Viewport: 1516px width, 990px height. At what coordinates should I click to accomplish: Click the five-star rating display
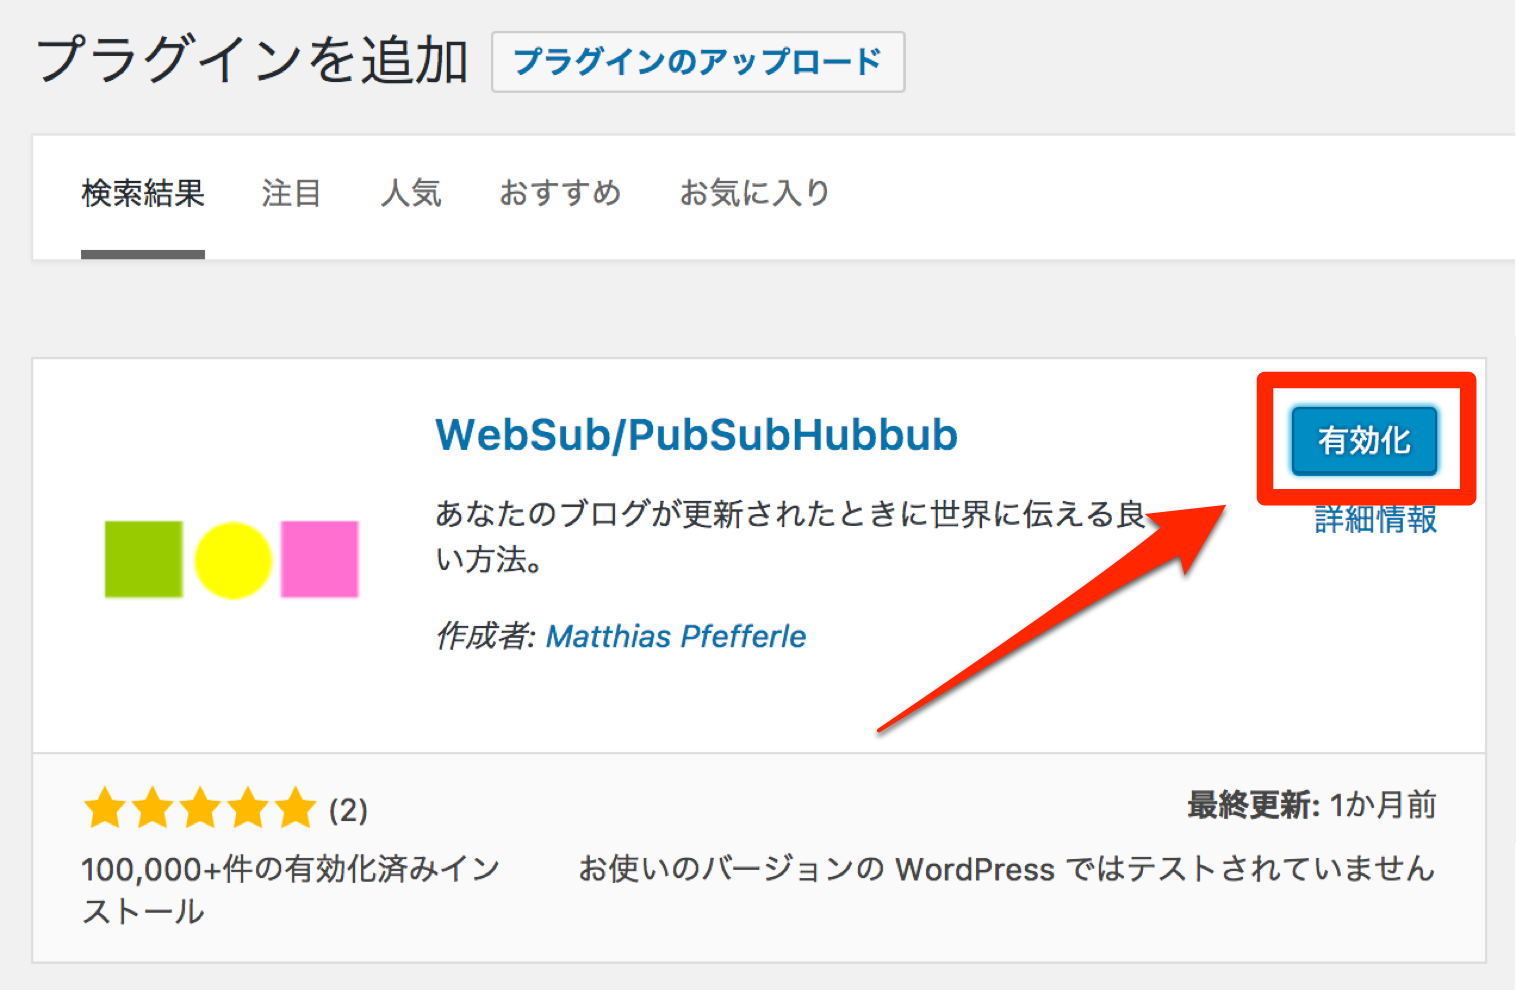tap(199, 808)
